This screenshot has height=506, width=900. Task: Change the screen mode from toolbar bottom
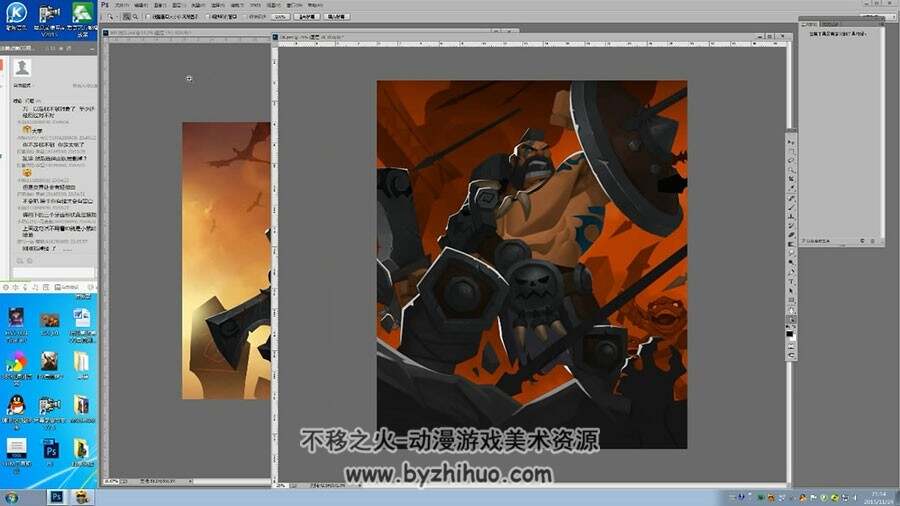click(x=792, y=355)
